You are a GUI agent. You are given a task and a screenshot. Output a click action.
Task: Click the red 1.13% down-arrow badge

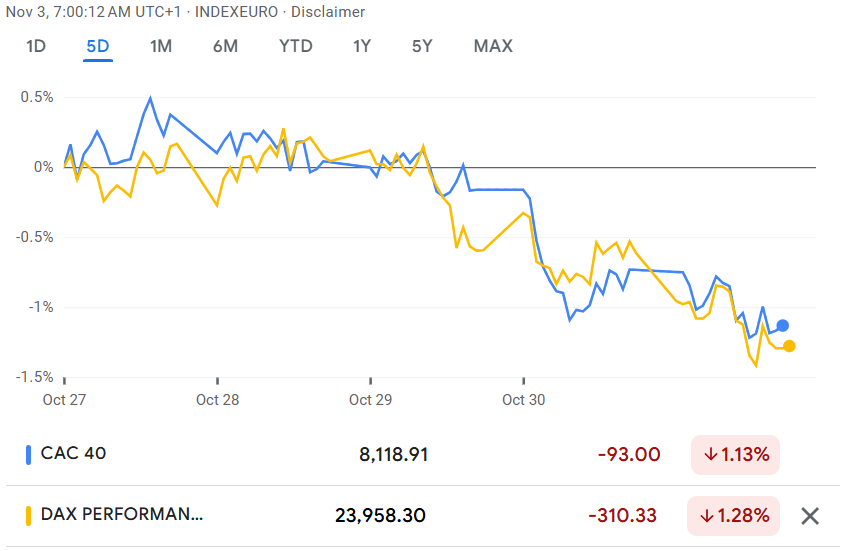[735, 455]
